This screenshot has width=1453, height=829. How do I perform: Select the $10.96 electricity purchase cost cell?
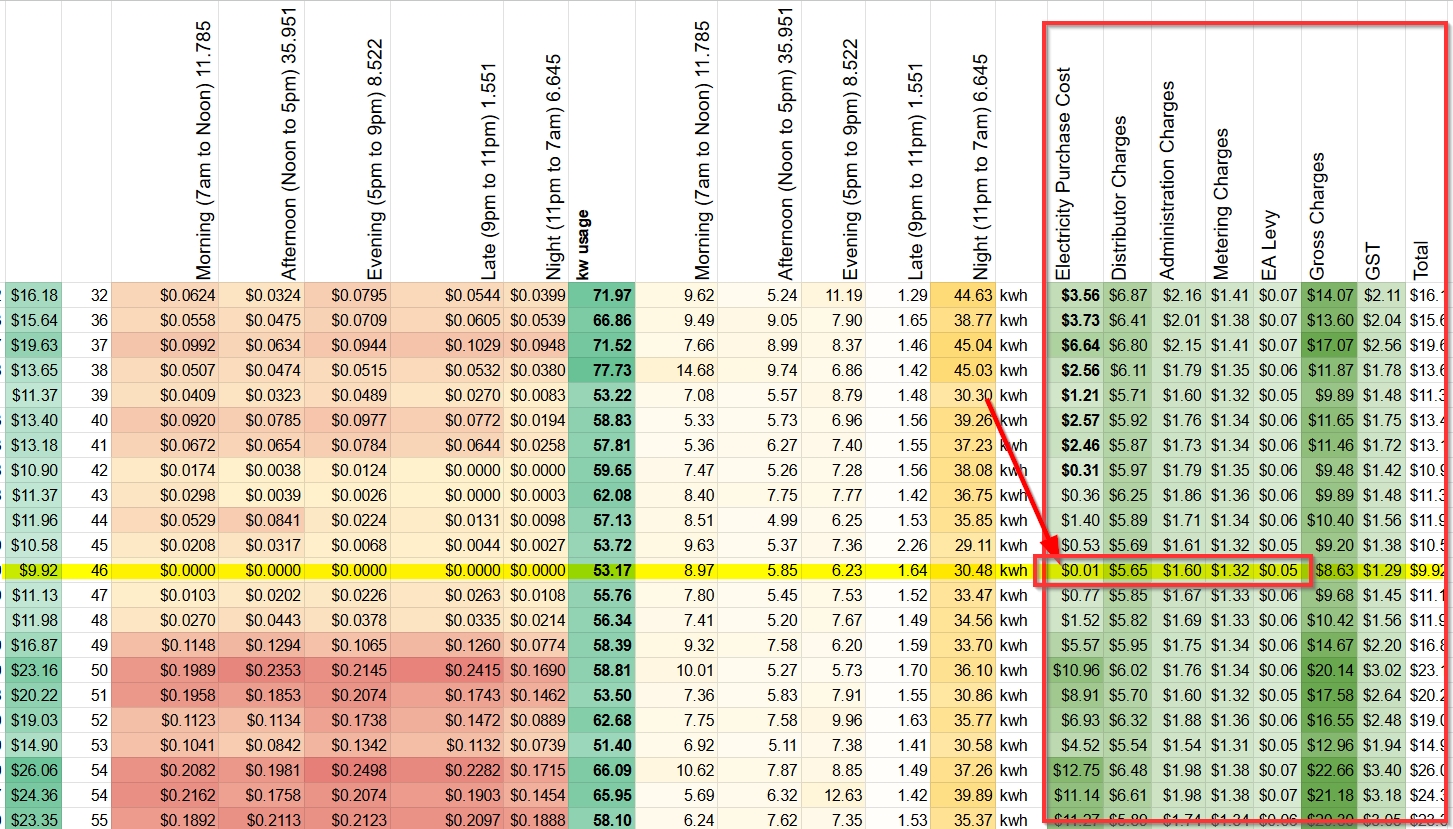(1076, 671)
